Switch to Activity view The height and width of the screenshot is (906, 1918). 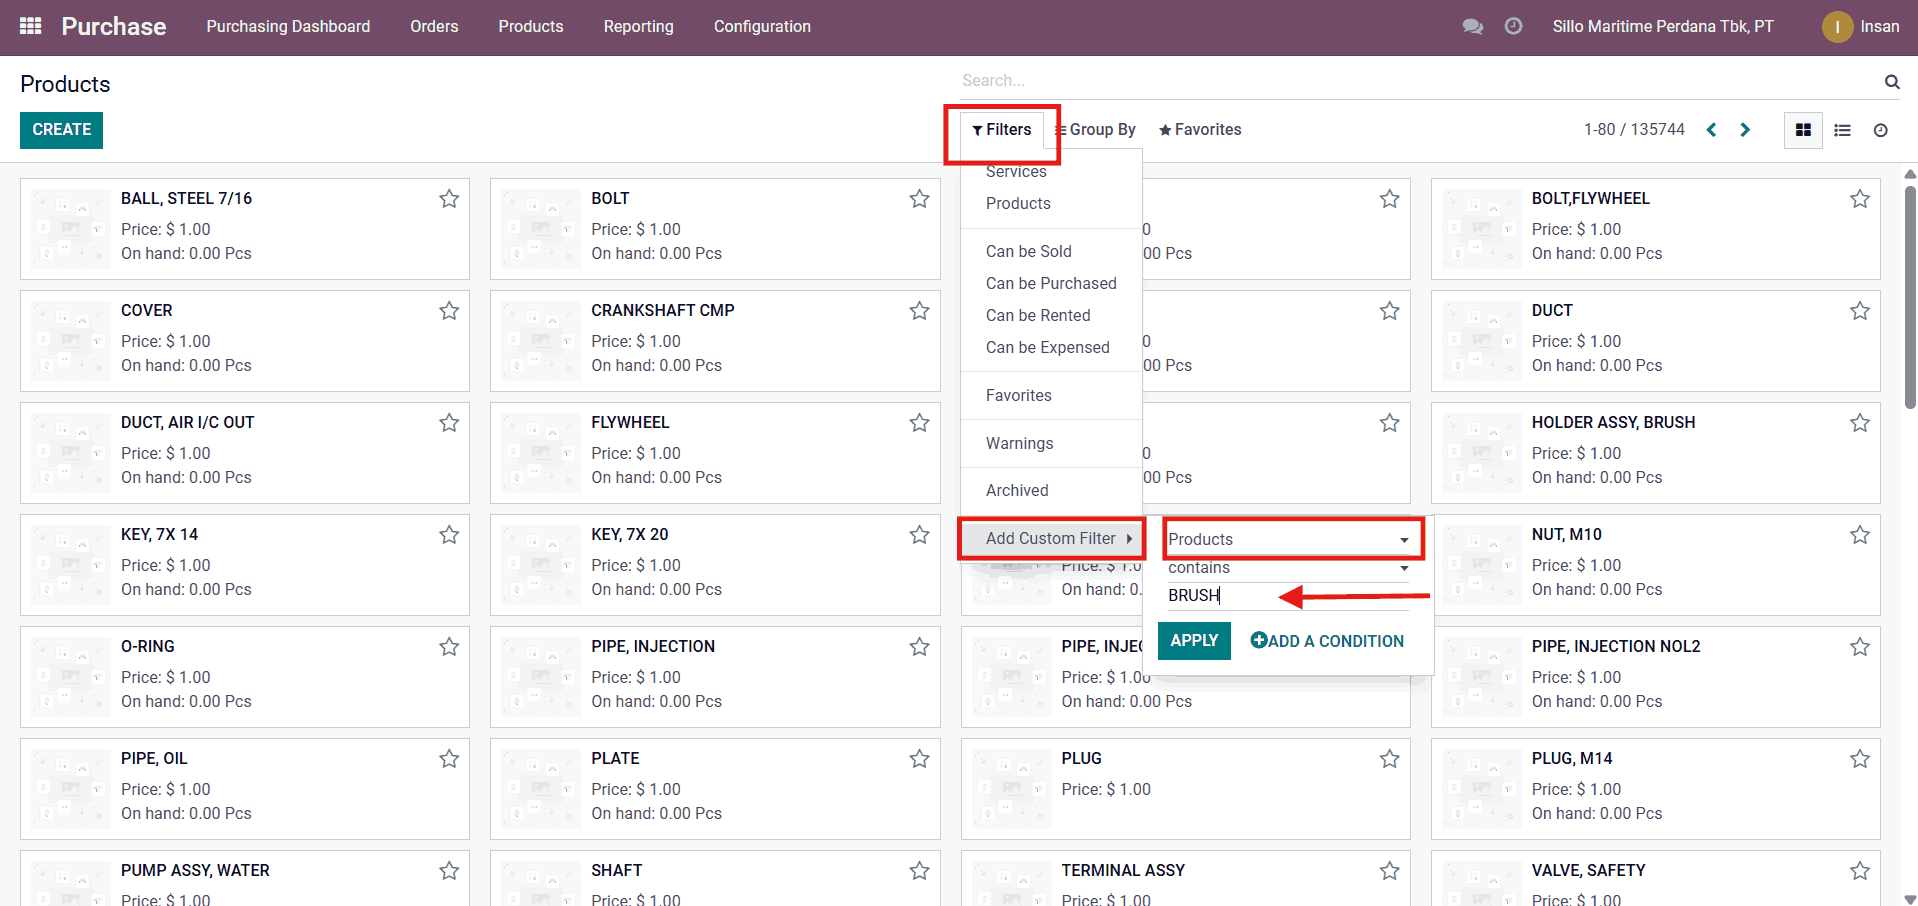click(1880, 130)
